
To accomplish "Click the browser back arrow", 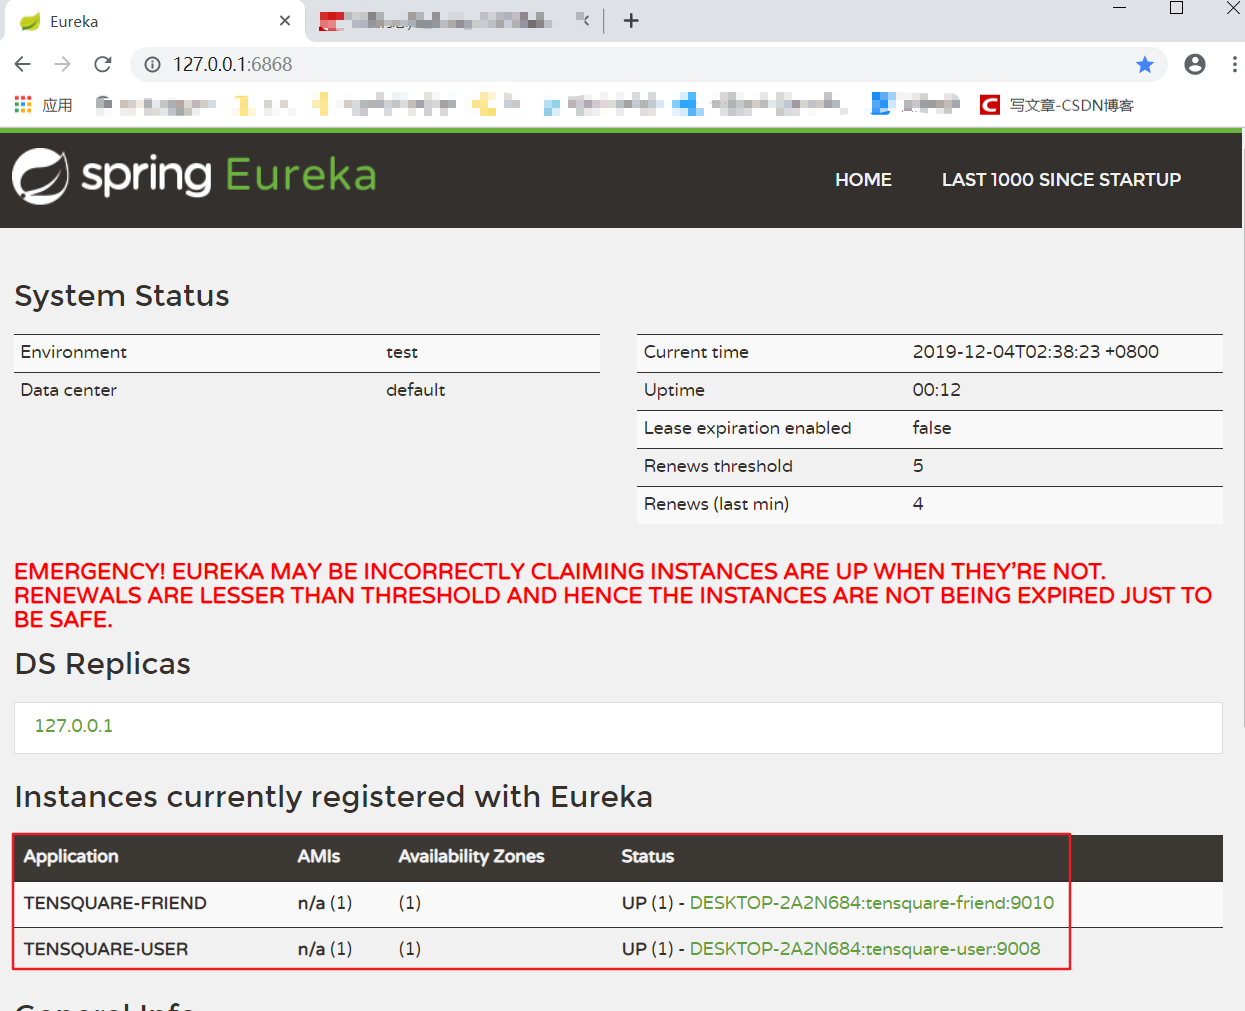I will click(23, 64).
